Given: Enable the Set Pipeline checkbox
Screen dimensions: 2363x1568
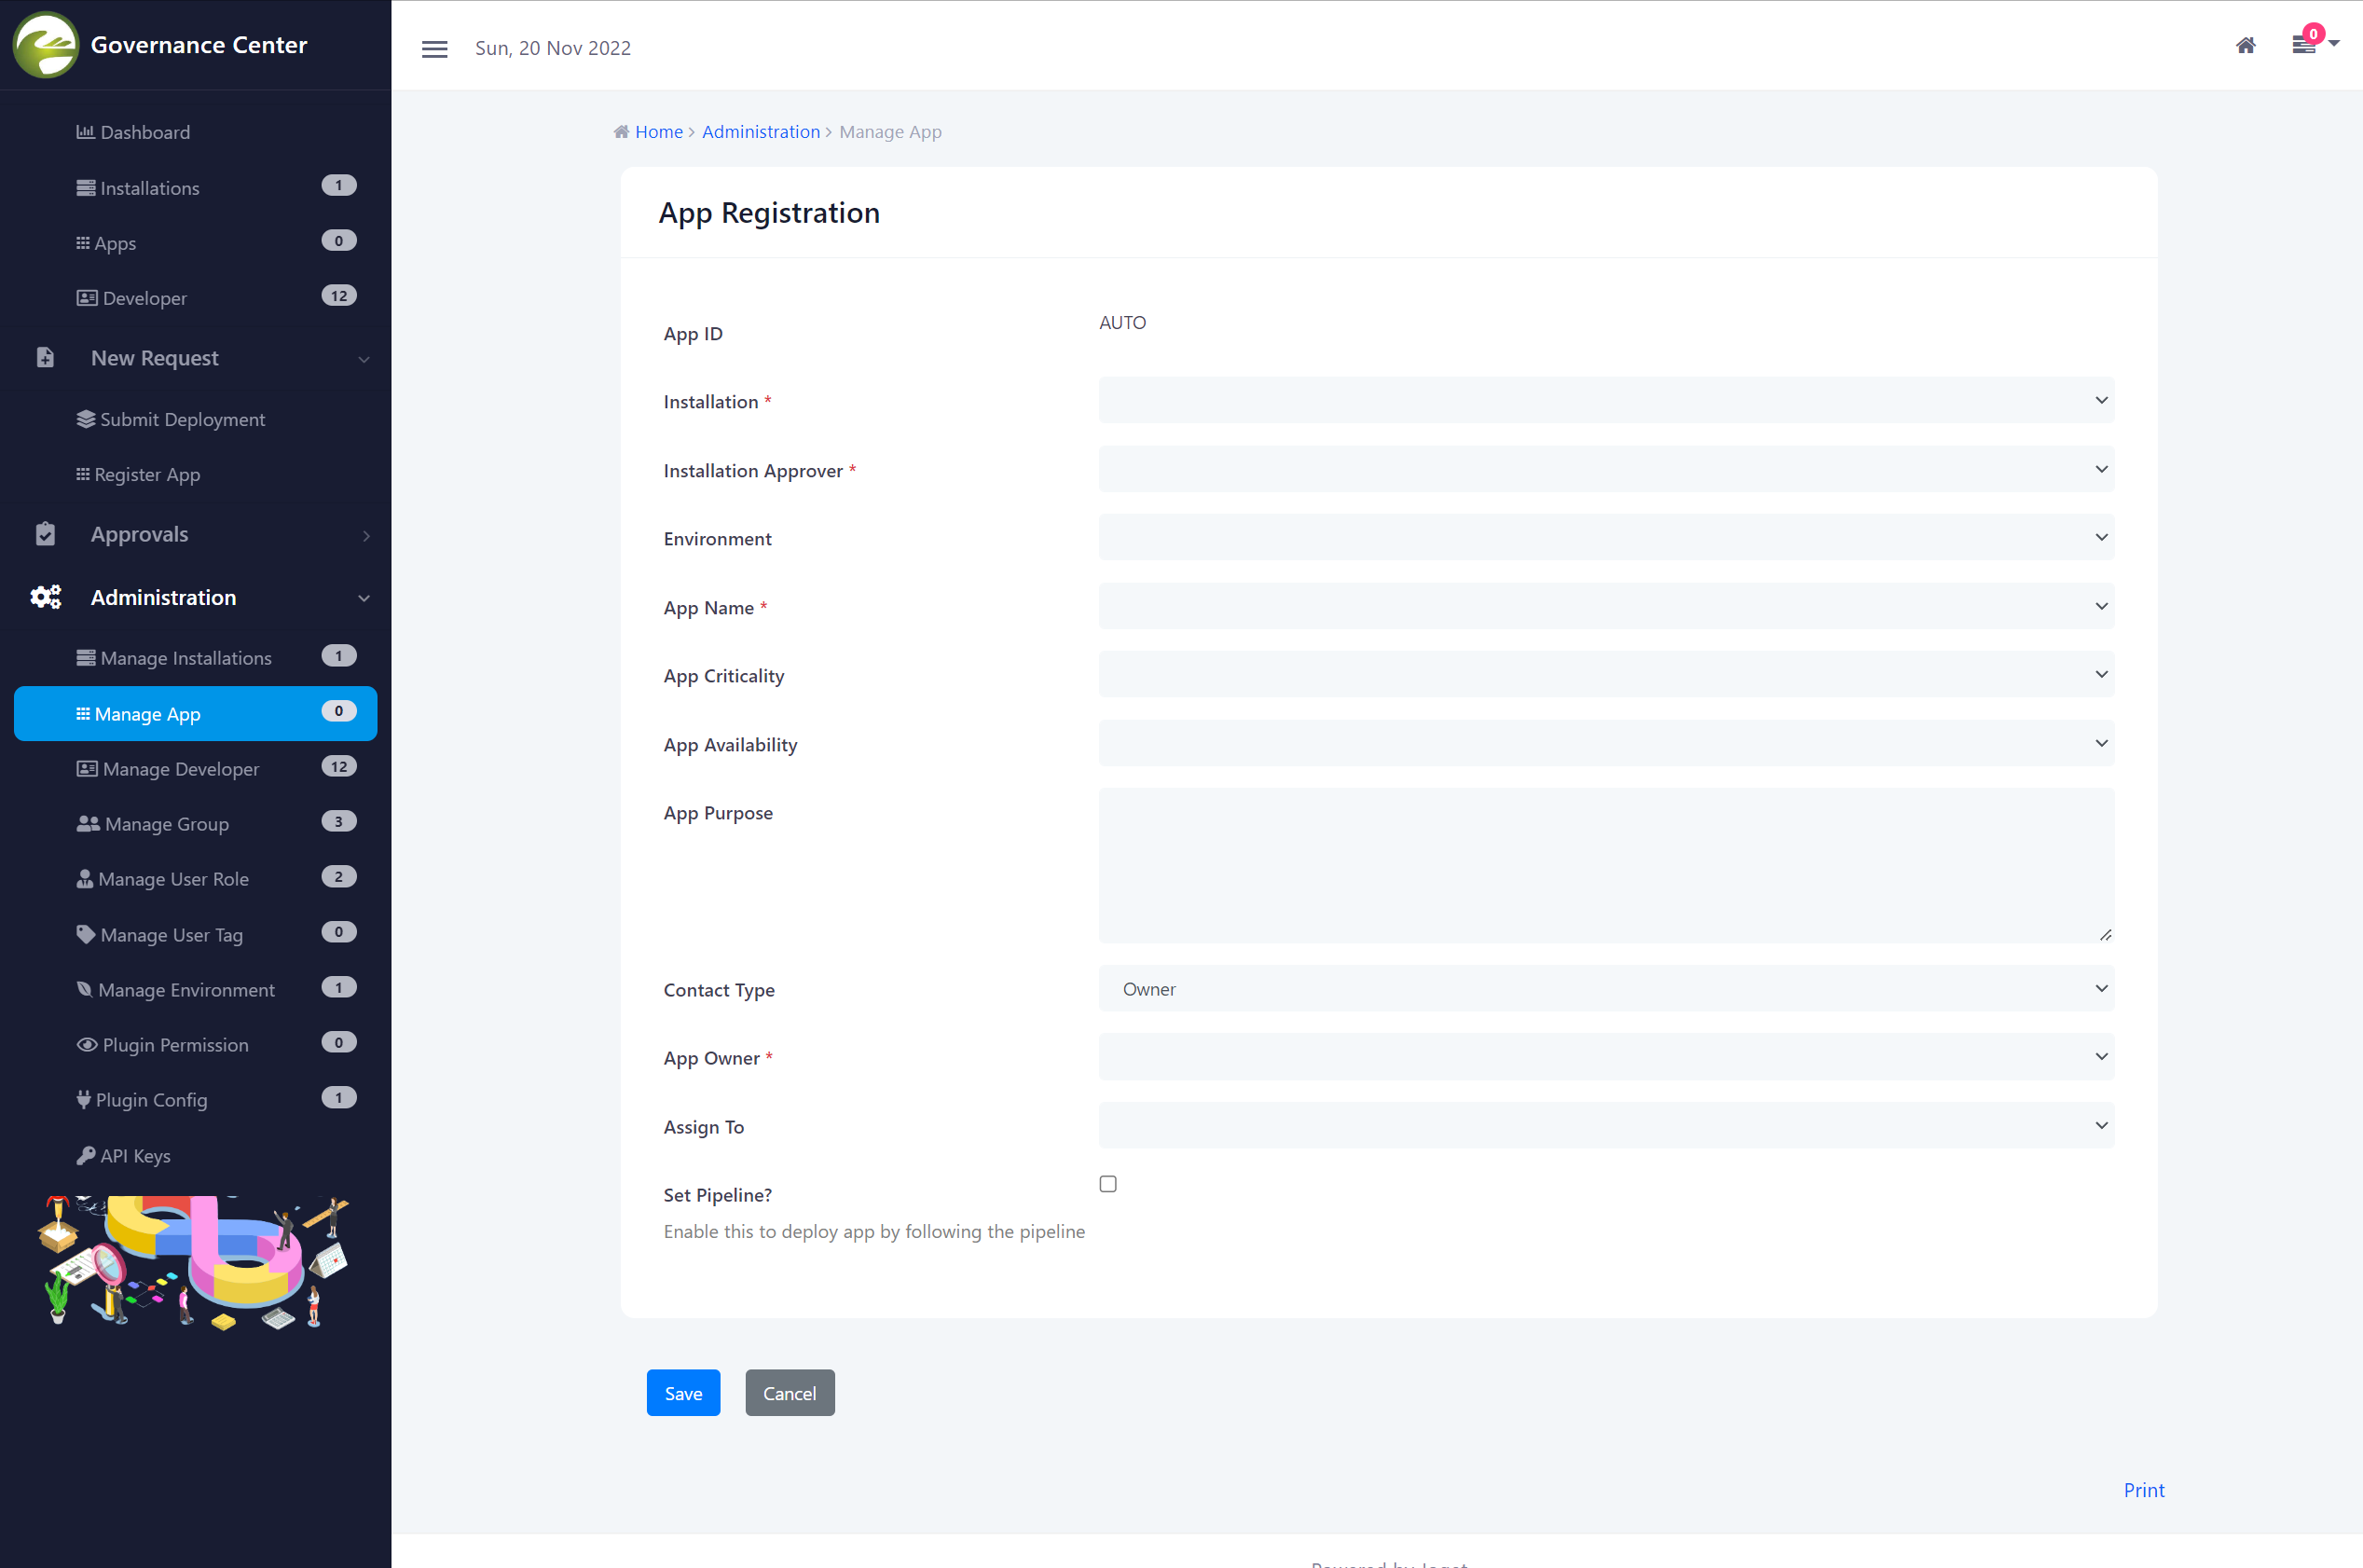Looking at the screenshot, I should point(1107,1184).
